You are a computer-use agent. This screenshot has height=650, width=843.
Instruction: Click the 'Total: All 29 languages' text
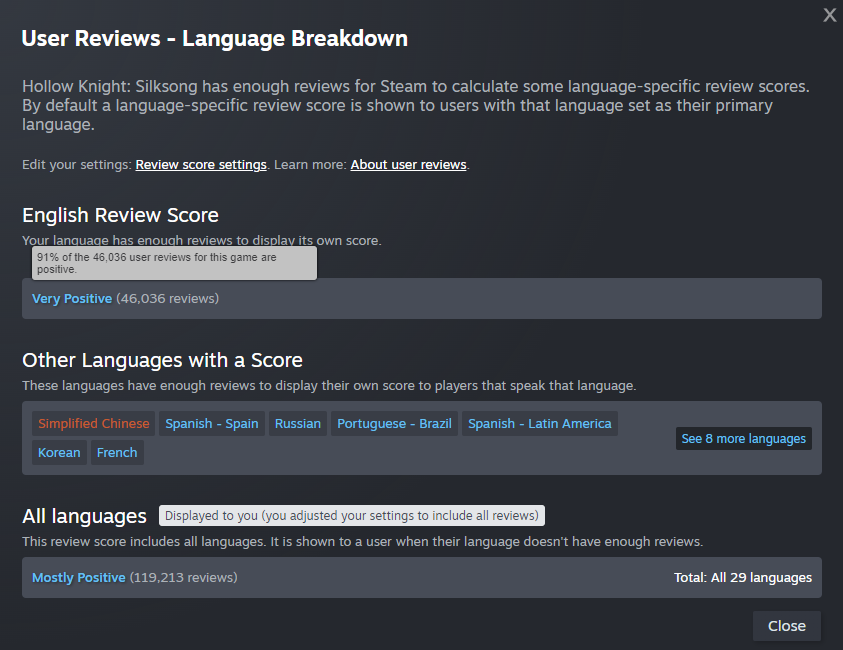743,577
